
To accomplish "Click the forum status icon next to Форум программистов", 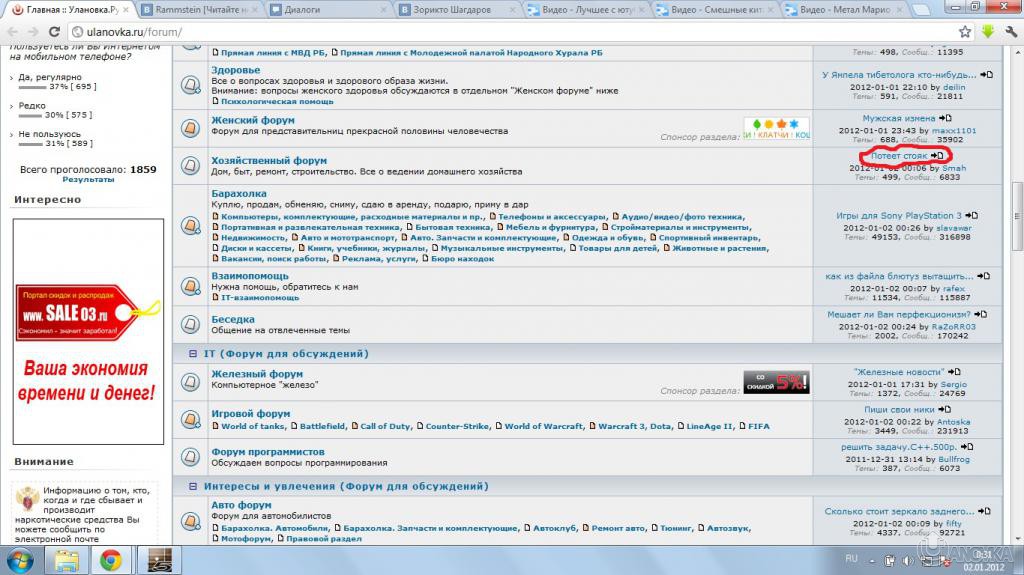I will coord(190,456).
